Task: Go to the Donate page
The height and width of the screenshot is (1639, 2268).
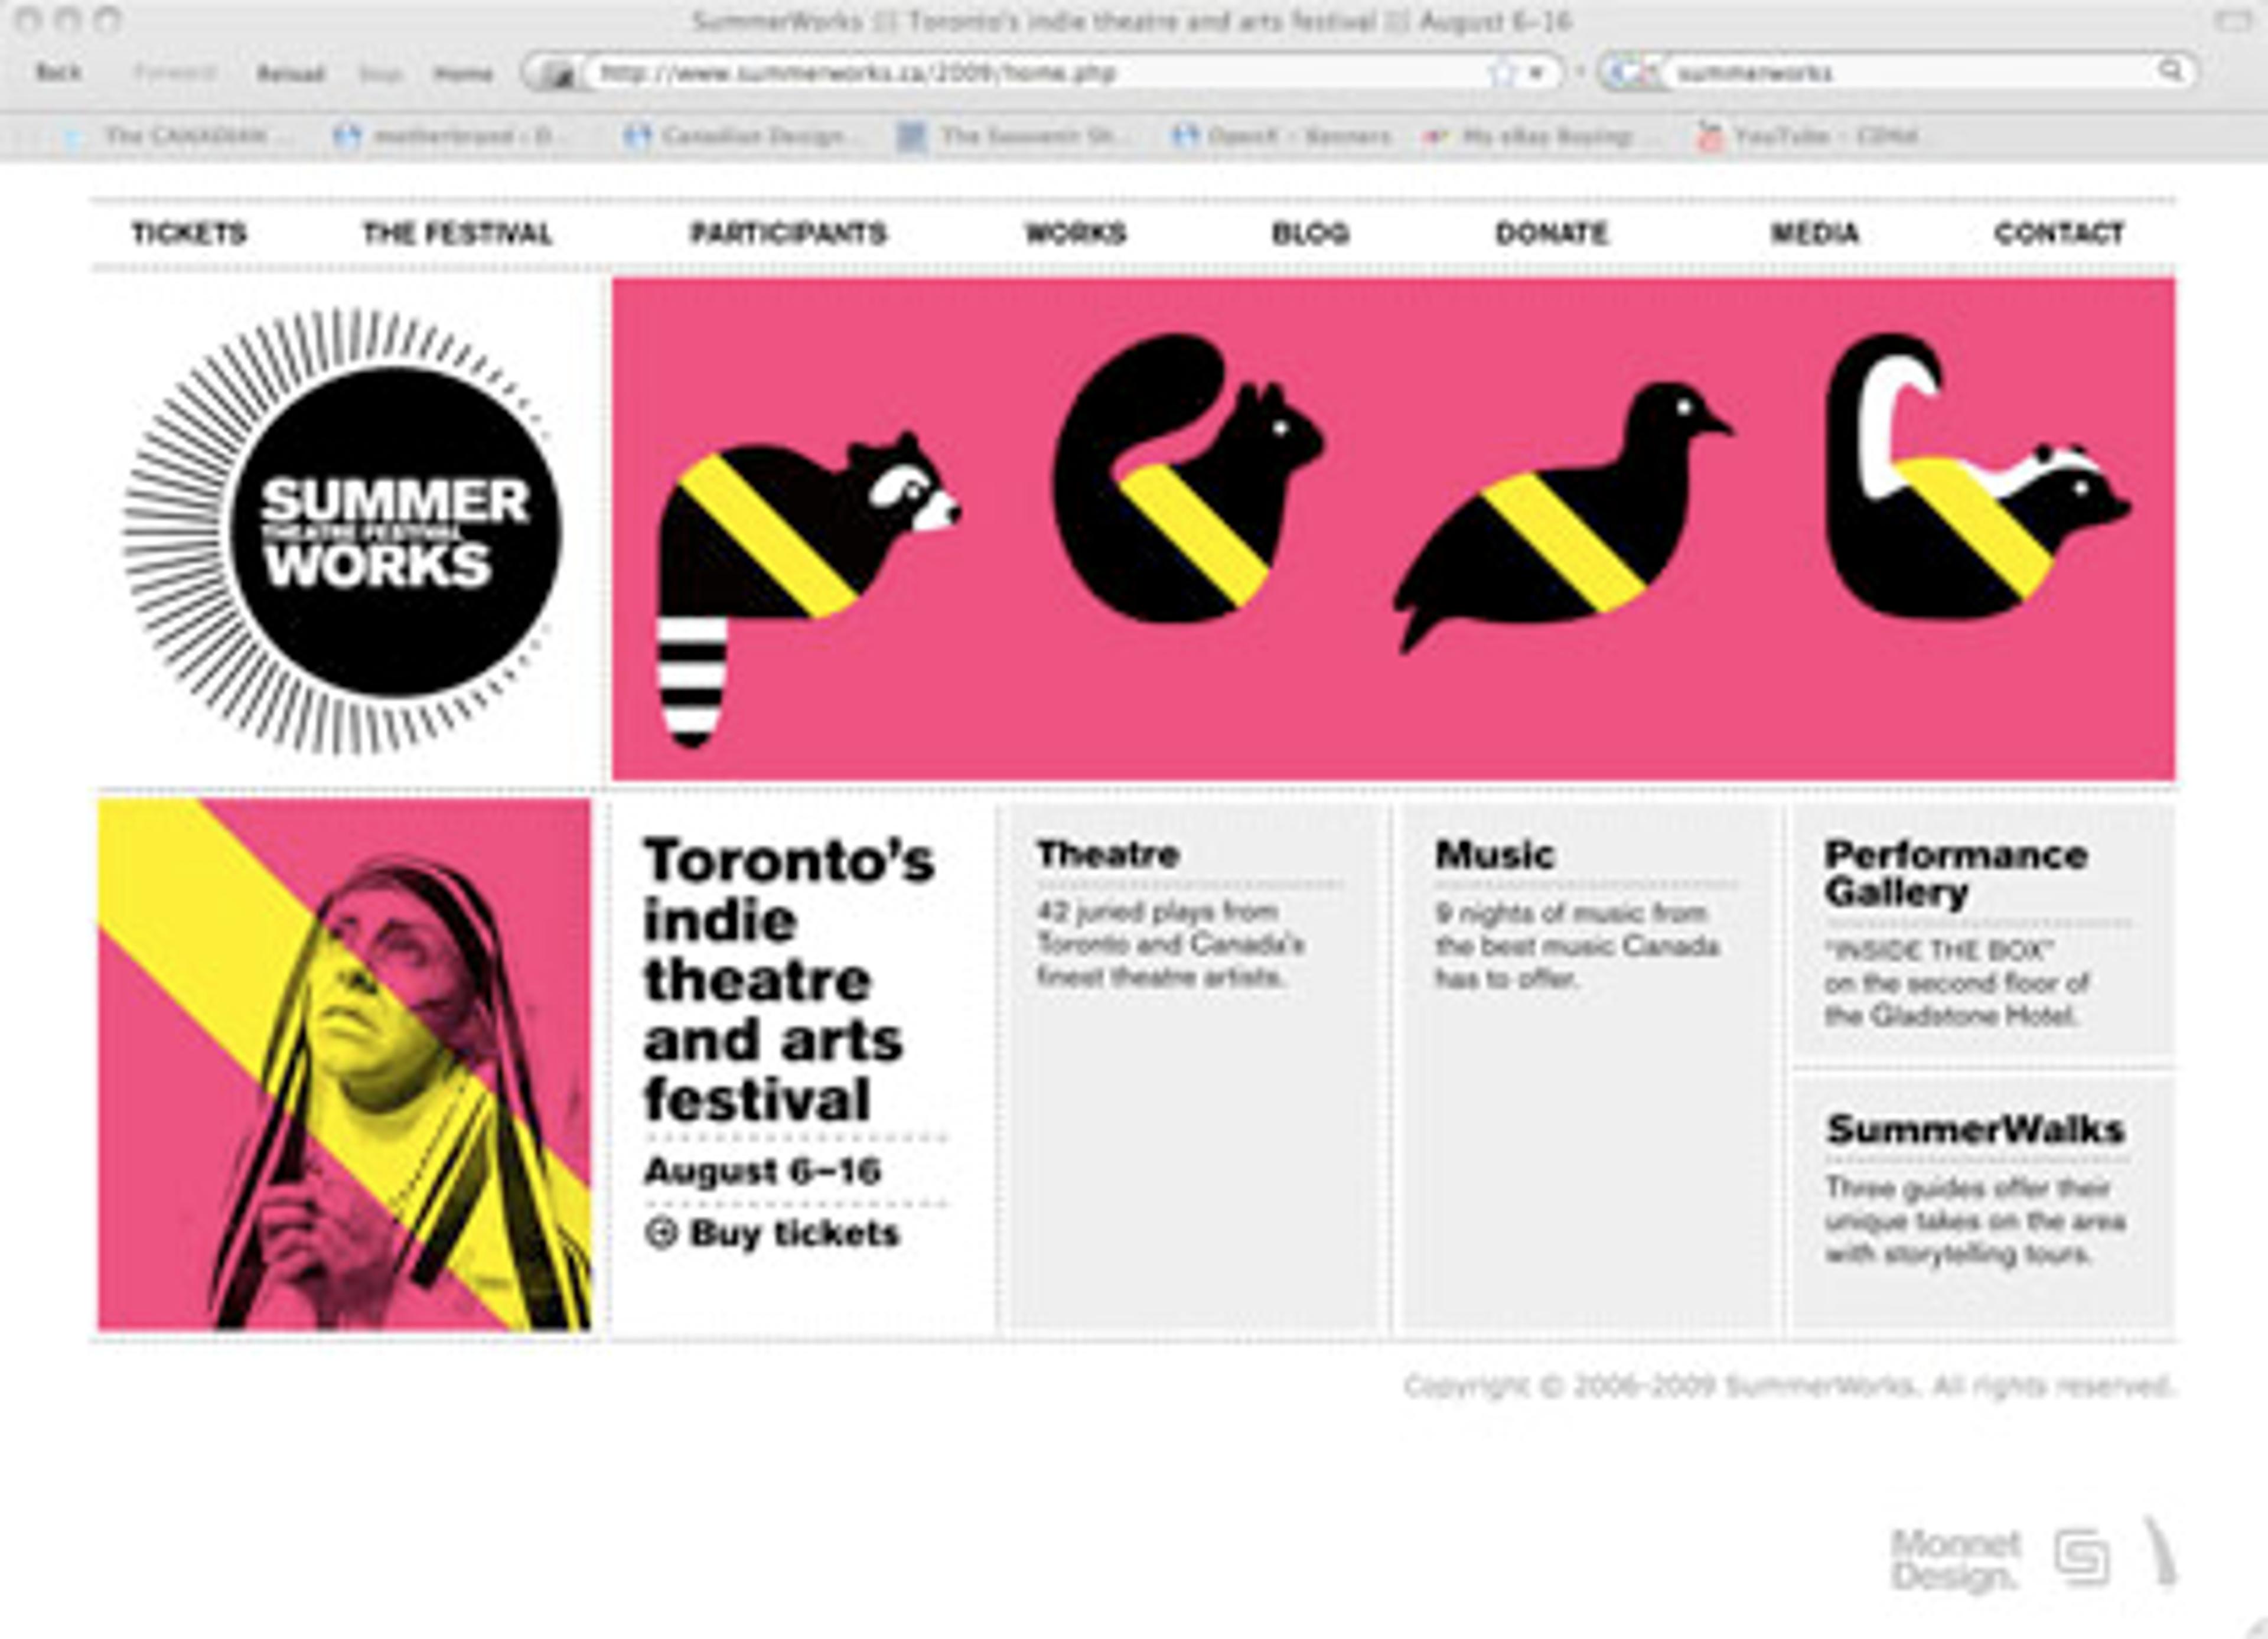Action: 1551,234
